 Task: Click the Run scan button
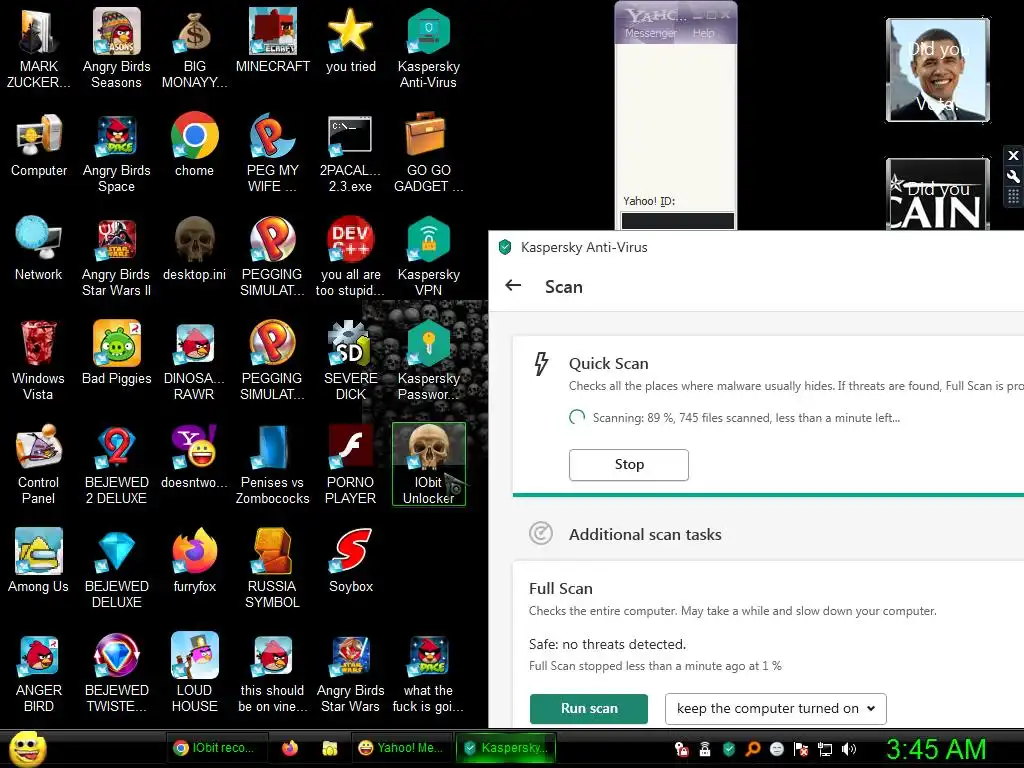(x=589, y=709)
